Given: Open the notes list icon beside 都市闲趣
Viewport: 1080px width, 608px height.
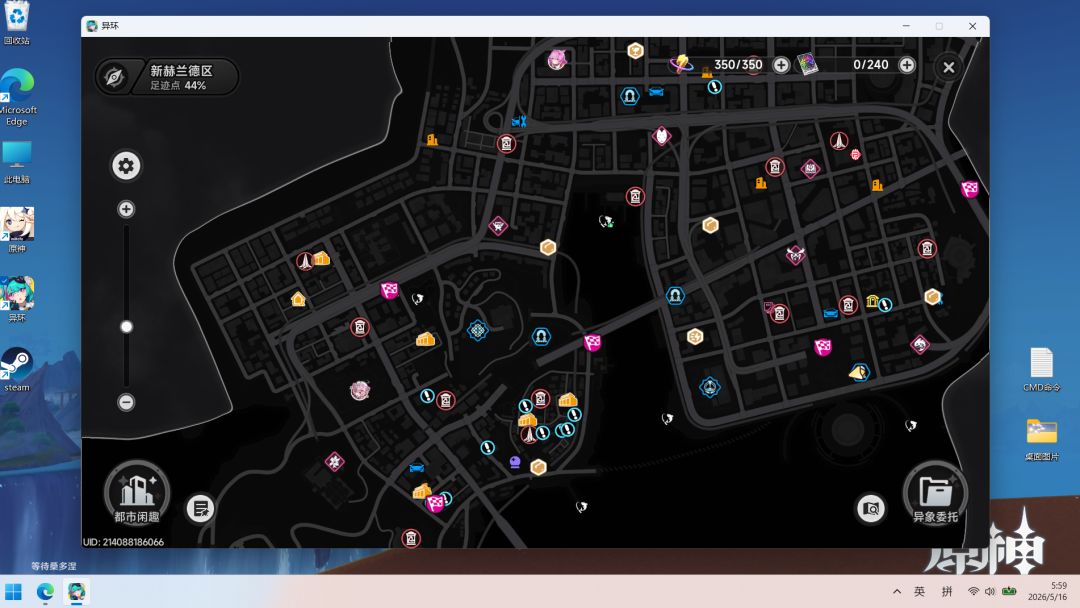Looking at the screenshot, I should coord(200,509).
